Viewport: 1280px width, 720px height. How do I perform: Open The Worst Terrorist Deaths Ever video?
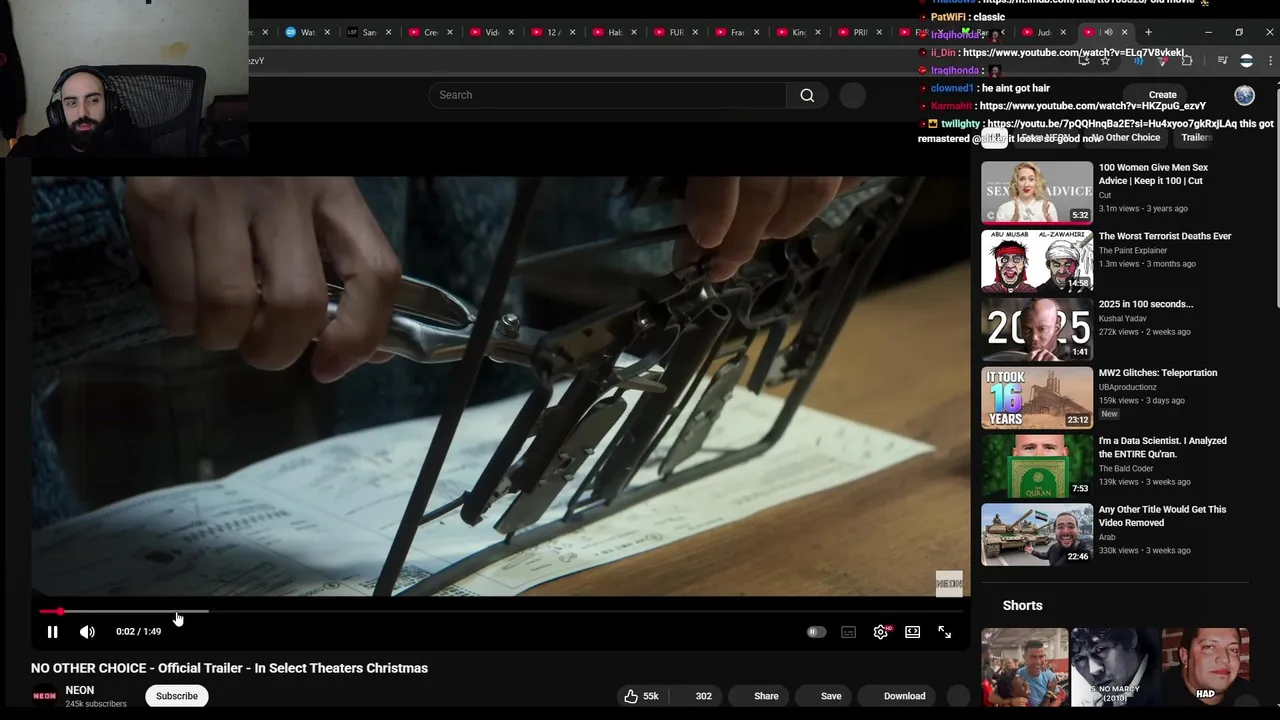tap(1165, 236)
